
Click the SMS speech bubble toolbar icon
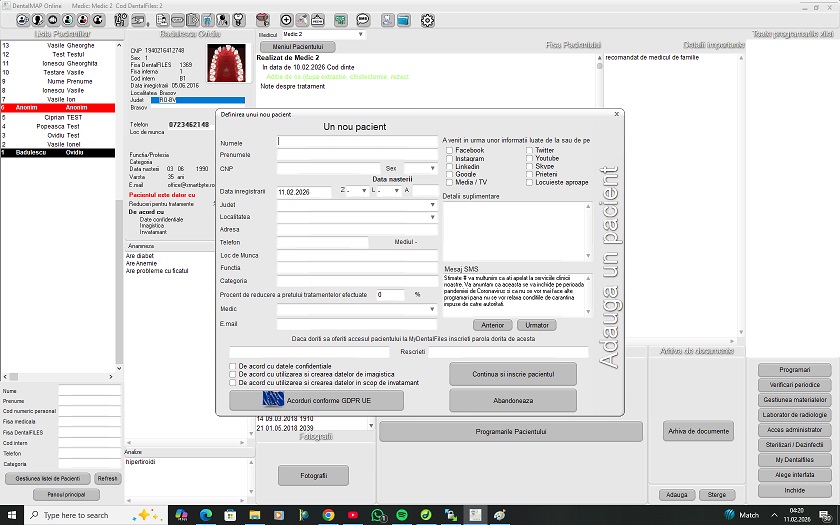362,20
